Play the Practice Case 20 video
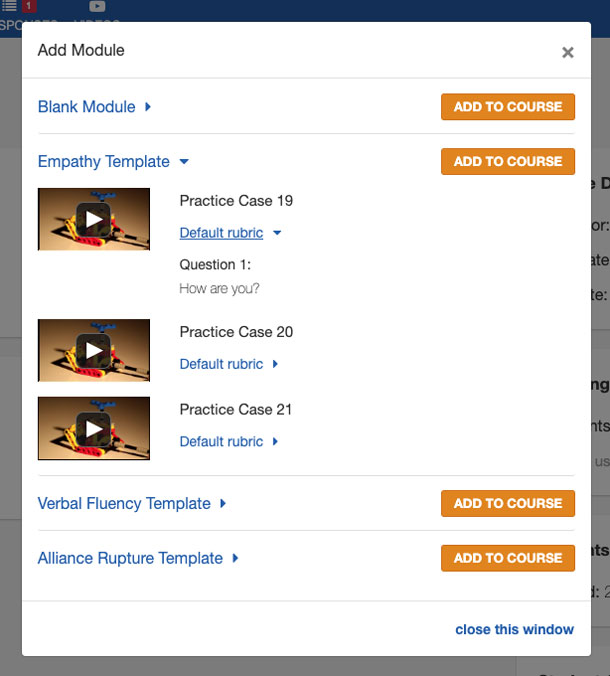The height and width of the screenshot is (676, 610). (x=94, y=350)
